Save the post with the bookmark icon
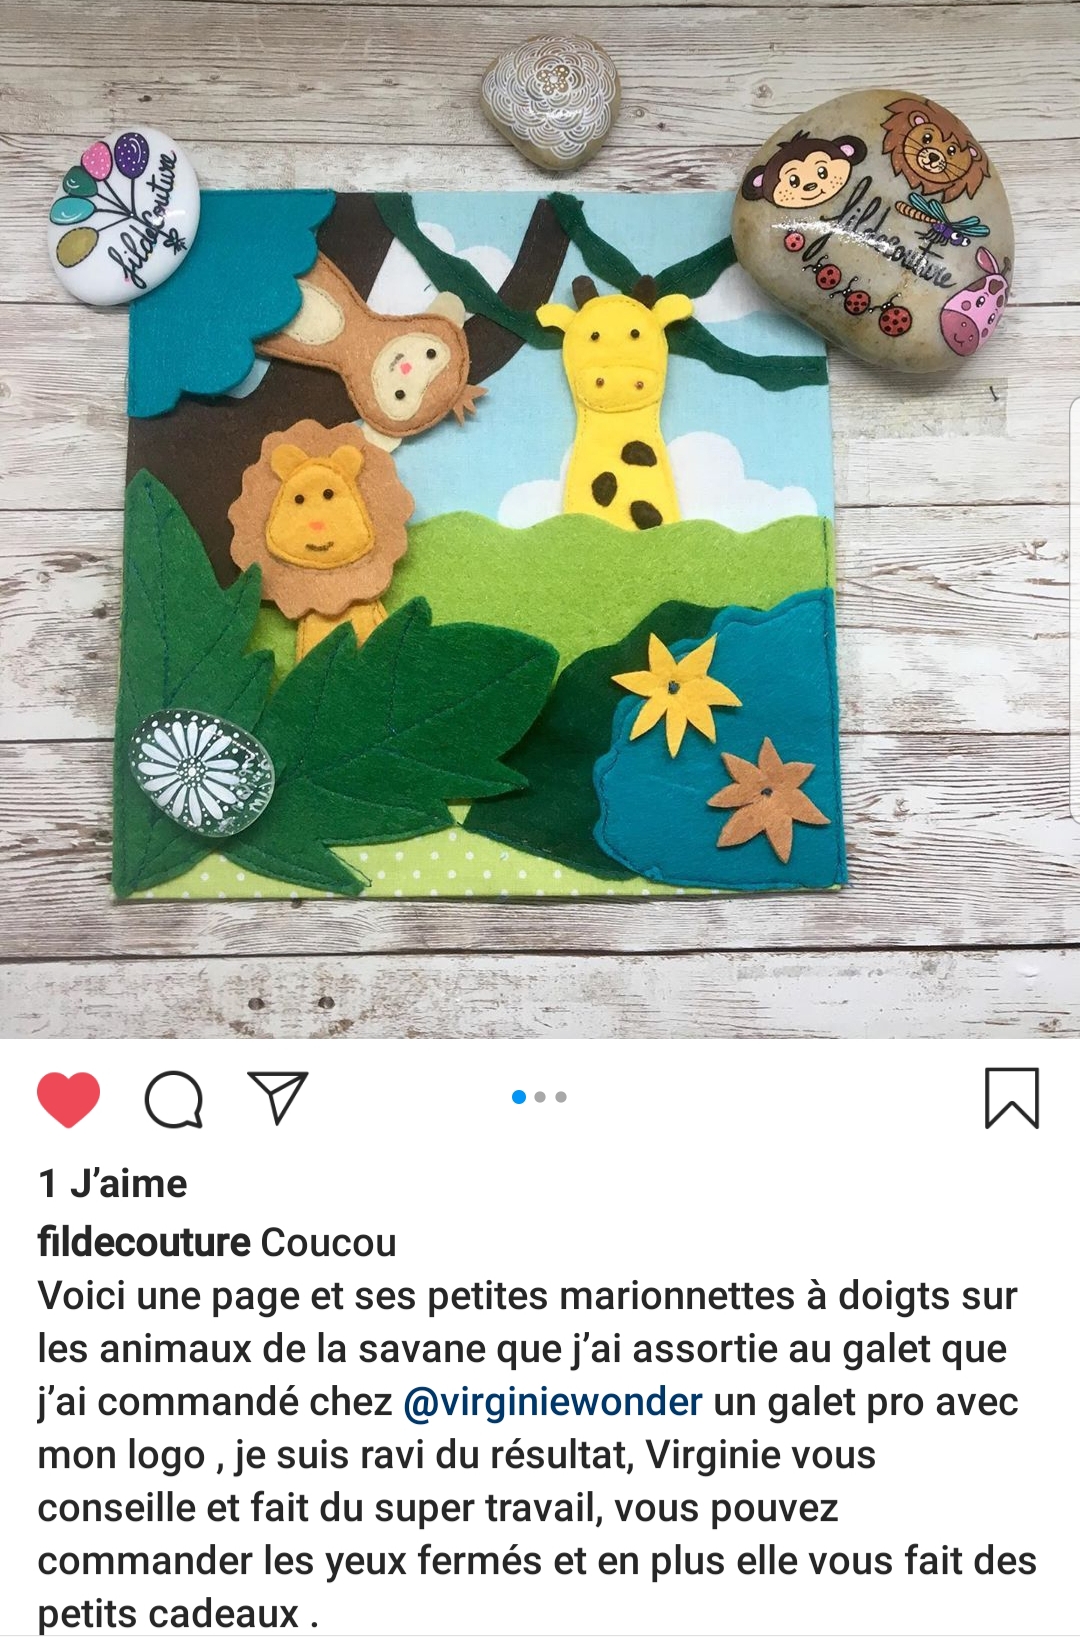 coord(1012,1098)
